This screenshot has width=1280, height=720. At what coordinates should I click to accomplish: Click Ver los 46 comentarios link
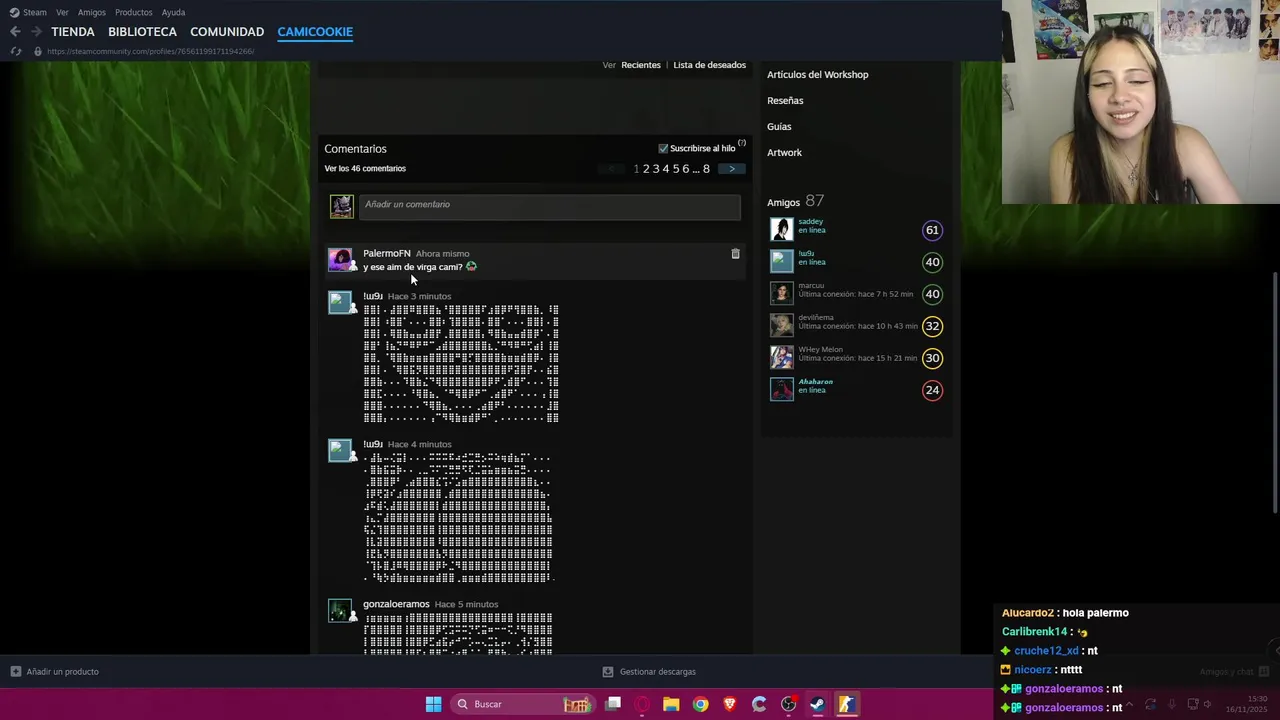click(365, 169)
